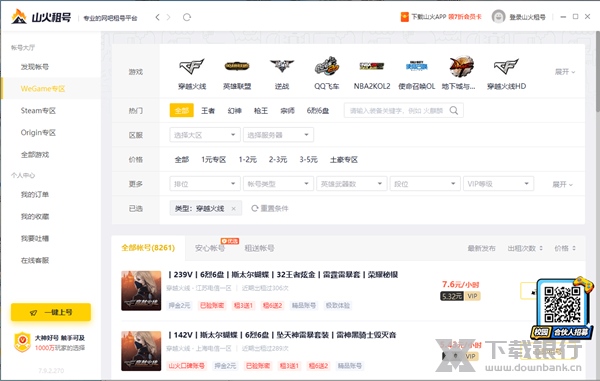
Task: Click the shield badge icon near 大神好号
Action: pyautogui.click(x=22, y=342)
